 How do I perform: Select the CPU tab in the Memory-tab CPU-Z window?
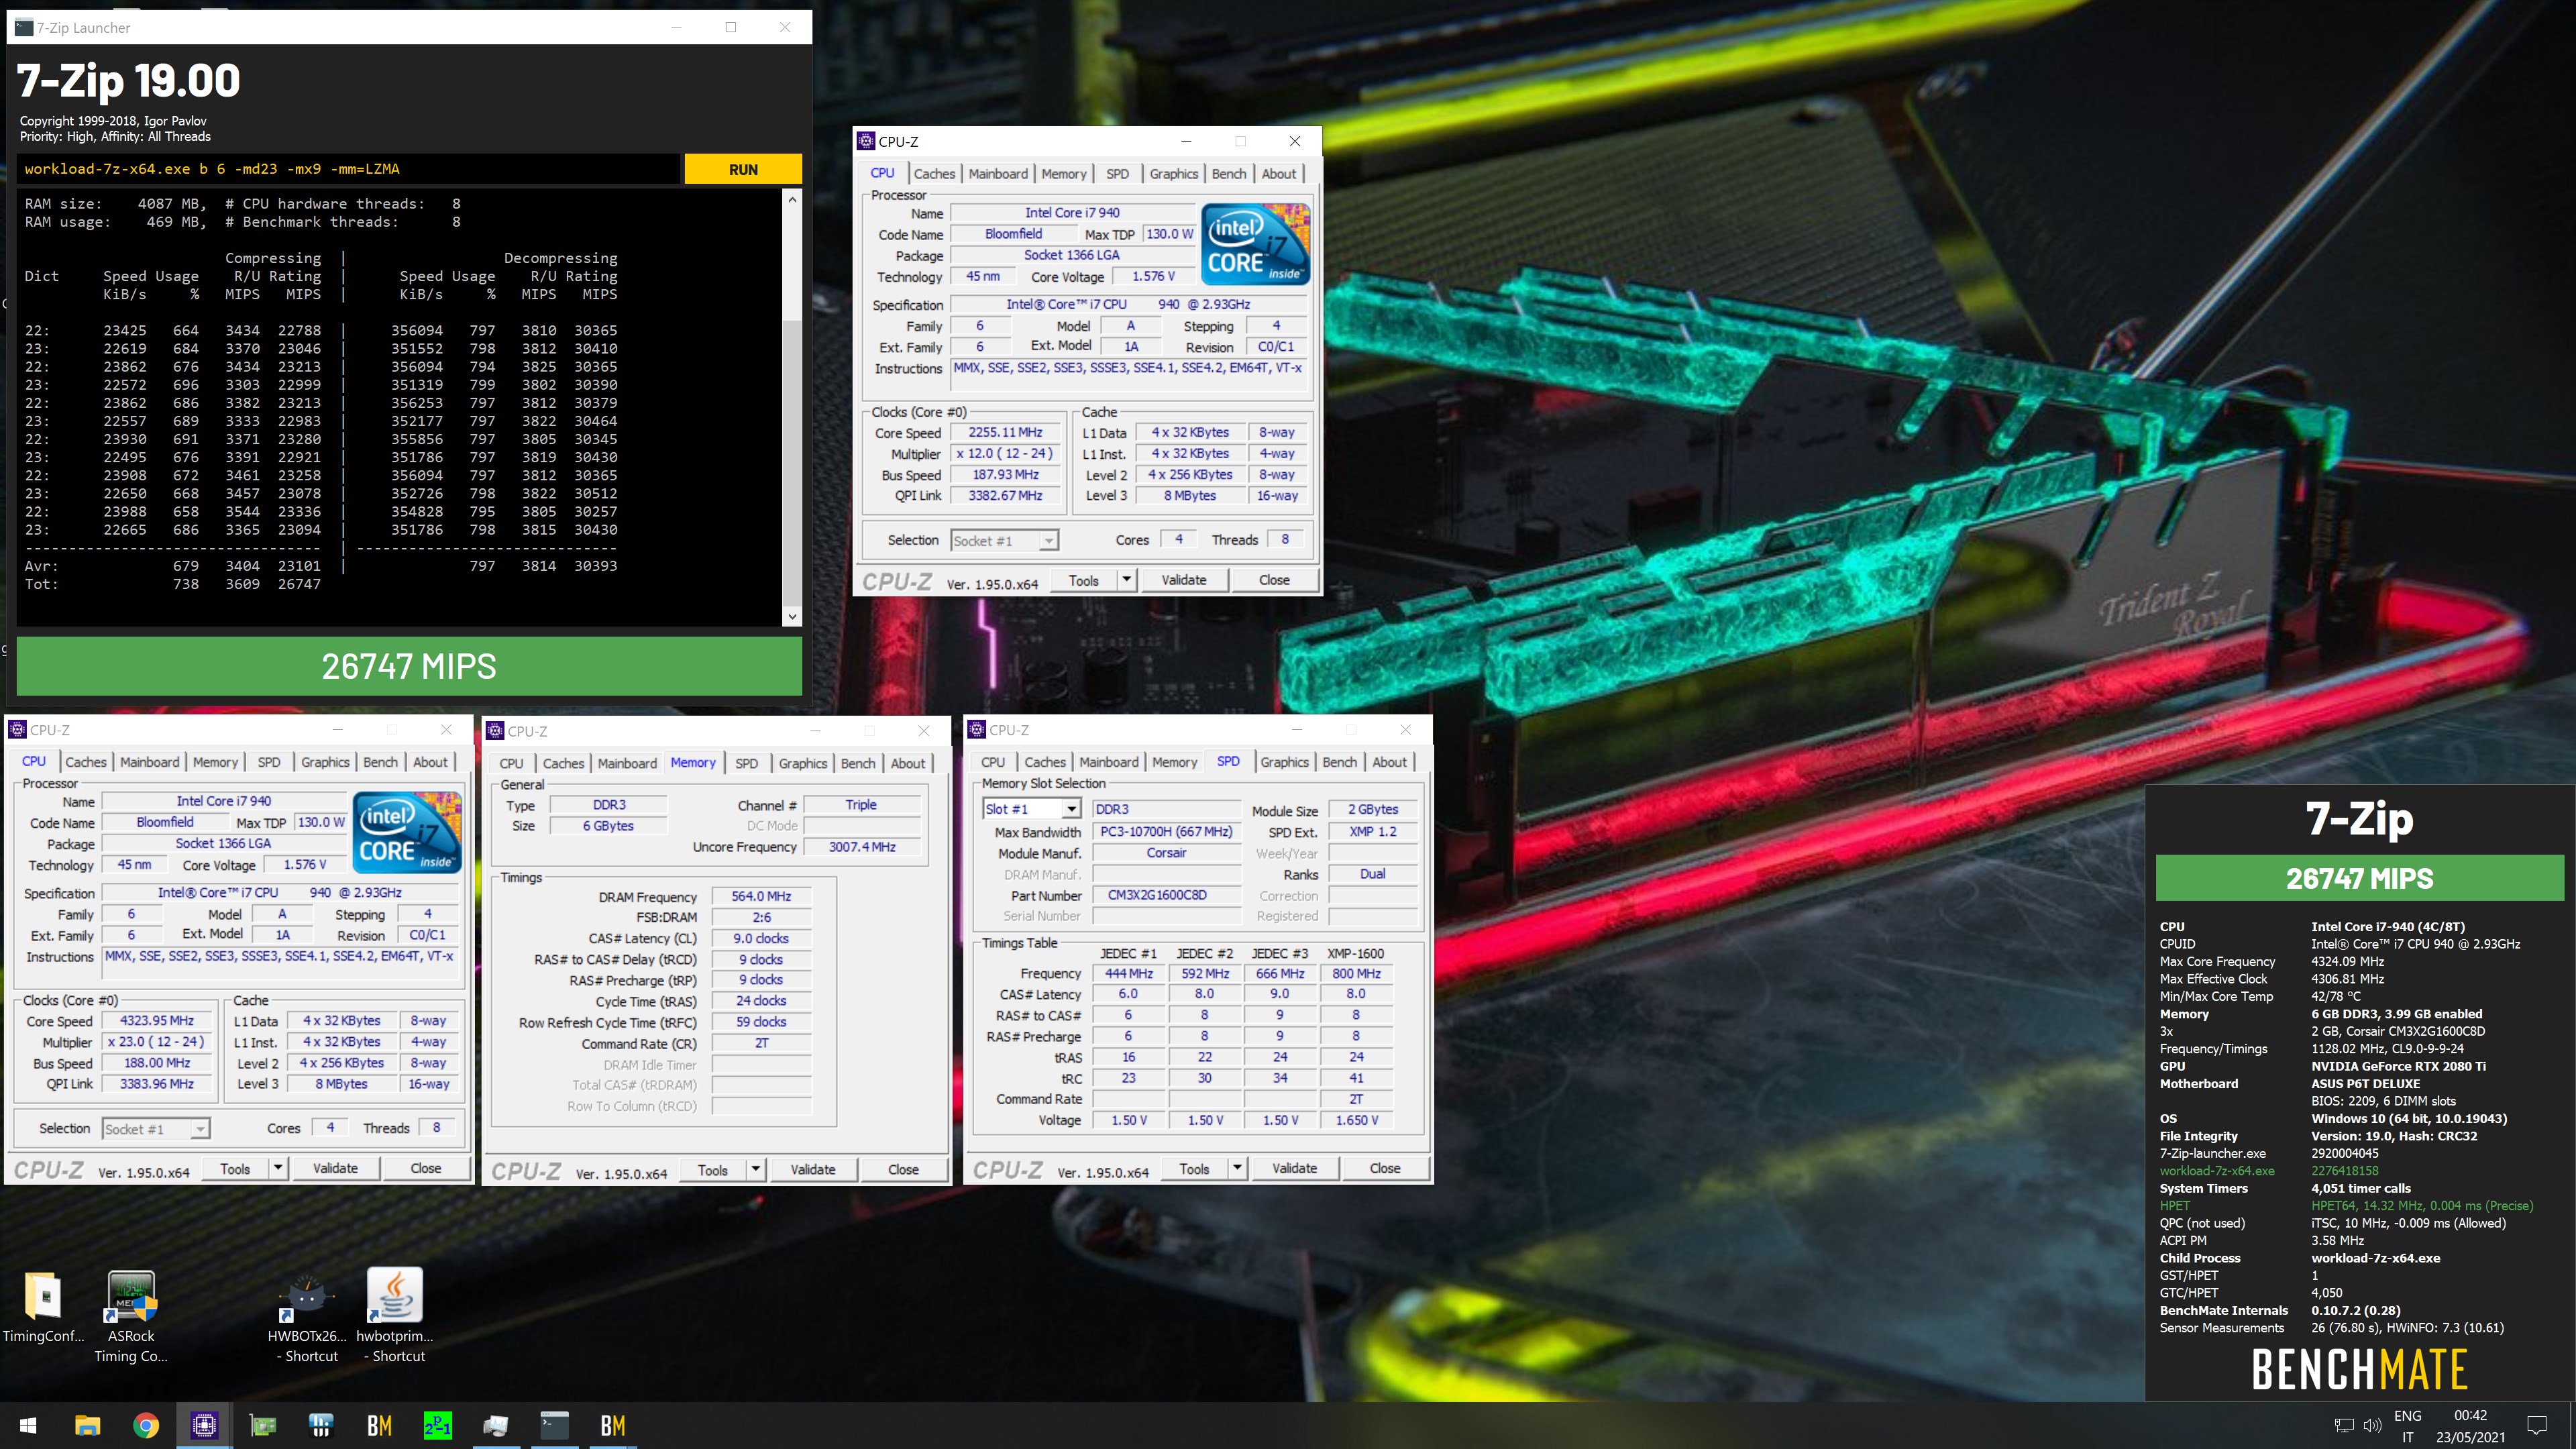(x=511, y=763)
